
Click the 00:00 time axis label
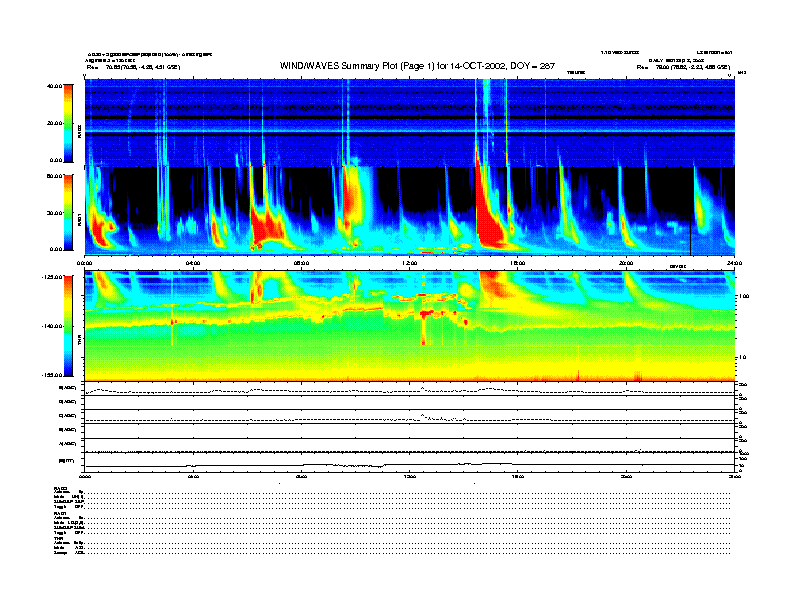(x=86, y=263)
